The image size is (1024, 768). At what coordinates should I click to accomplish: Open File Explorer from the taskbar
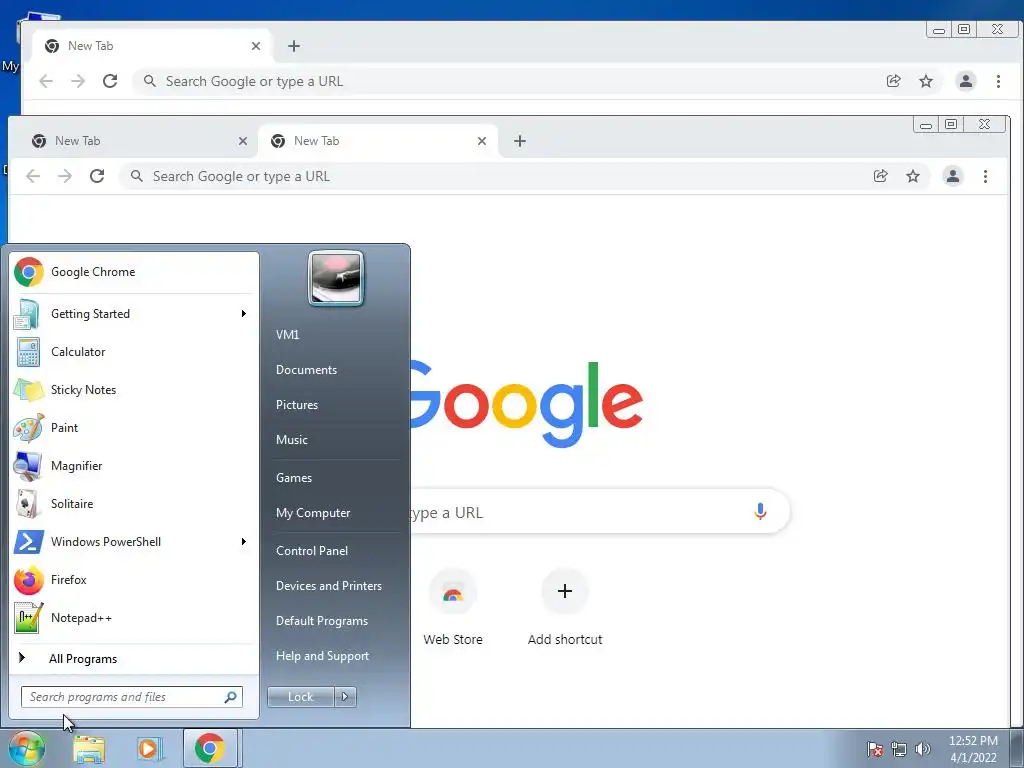pos(89,749)
